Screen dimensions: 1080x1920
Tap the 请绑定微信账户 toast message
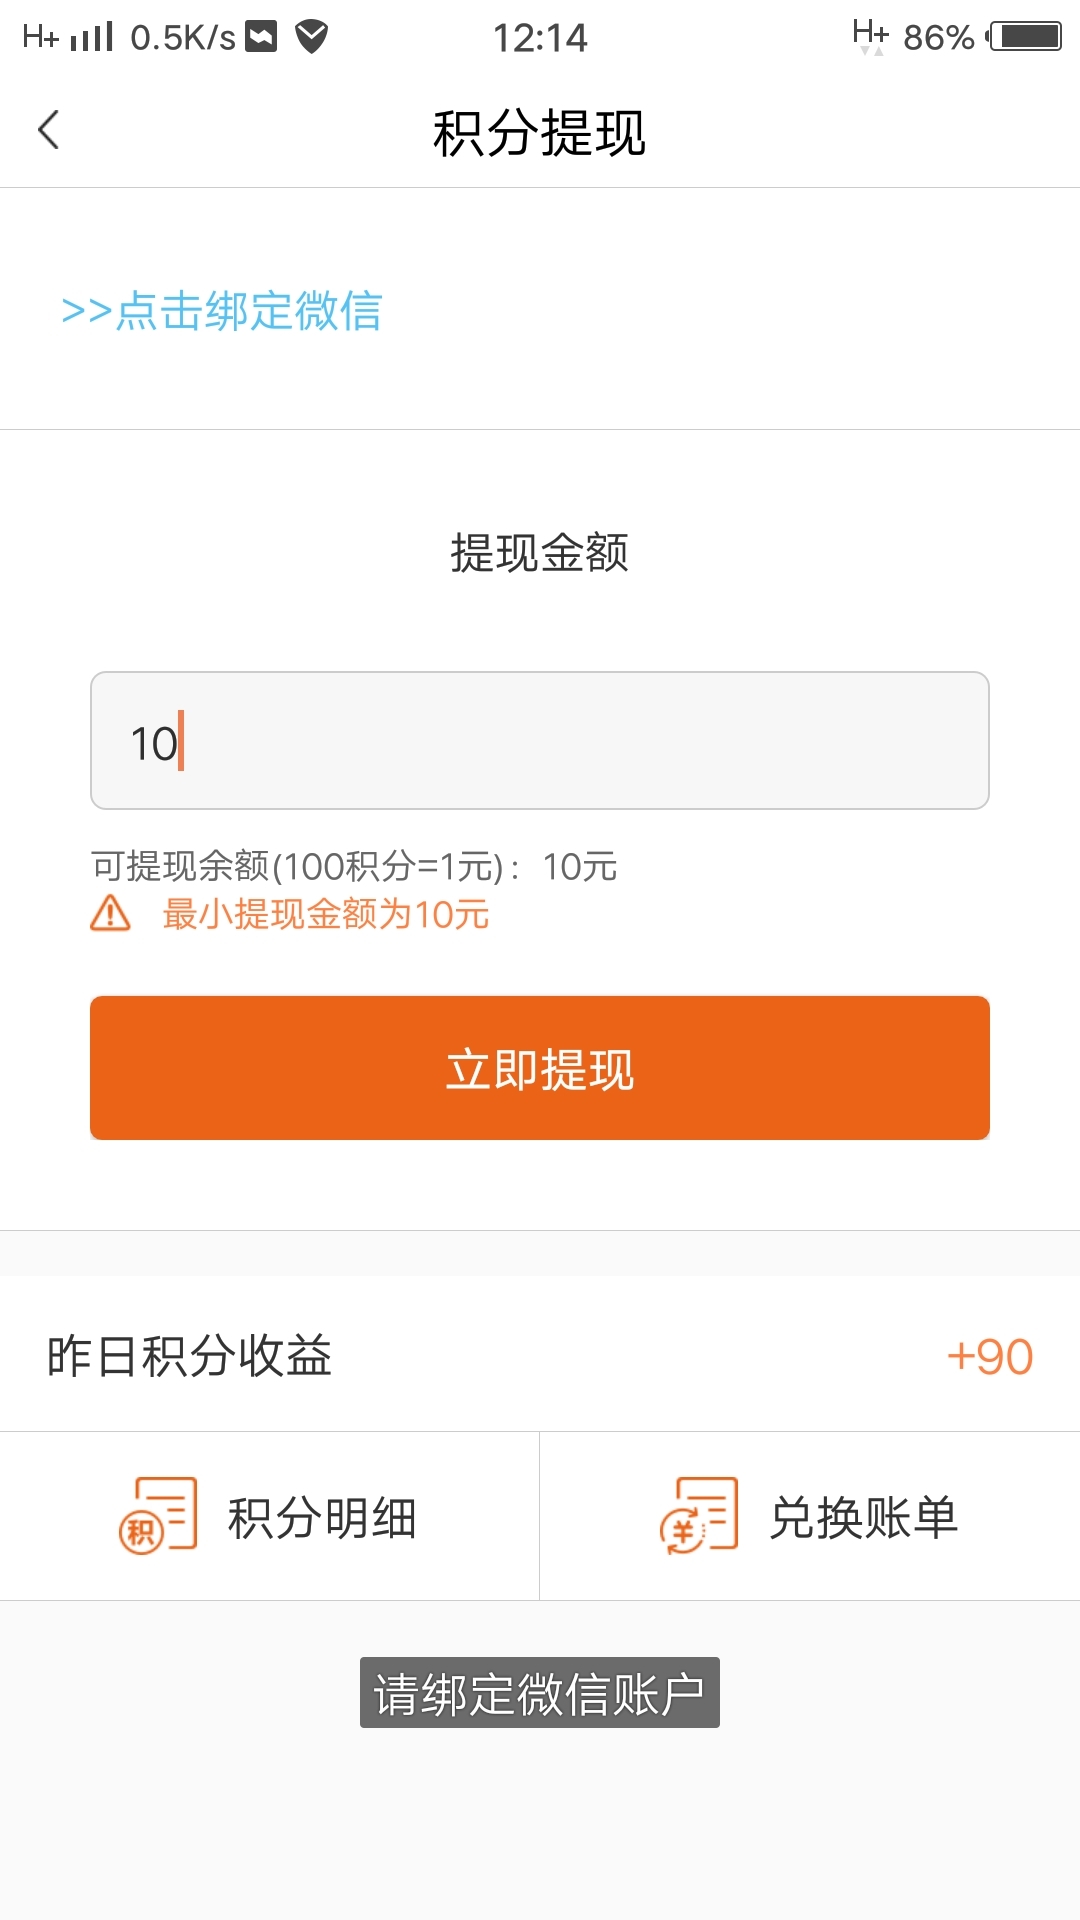coord(540,1694)
